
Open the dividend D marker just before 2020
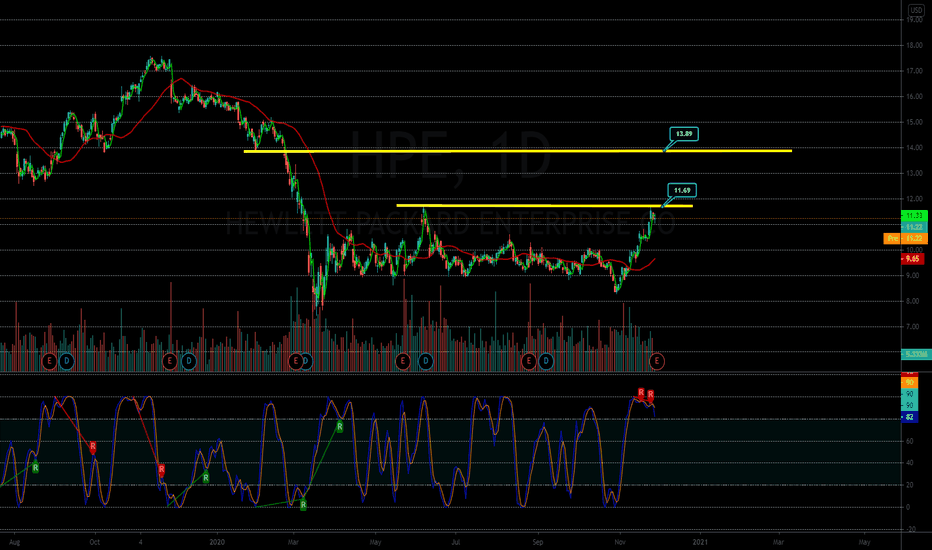pyautogui.click(x=189, y=360)
